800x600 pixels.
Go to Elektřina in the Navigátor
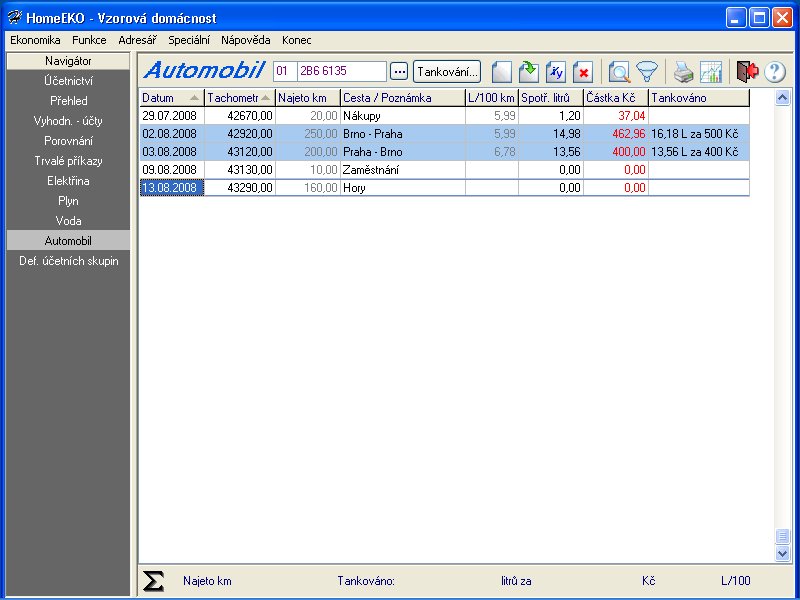click(68, 181)
